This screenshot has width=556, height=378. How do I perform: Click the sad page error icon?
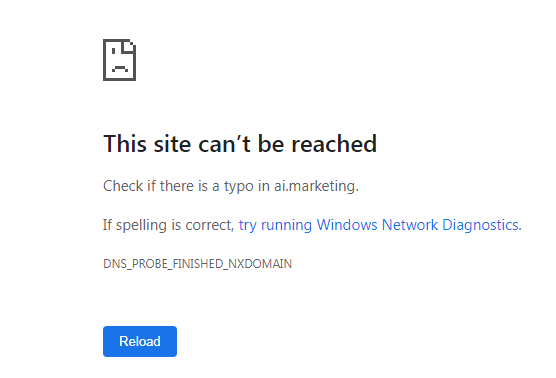(119, 60)
